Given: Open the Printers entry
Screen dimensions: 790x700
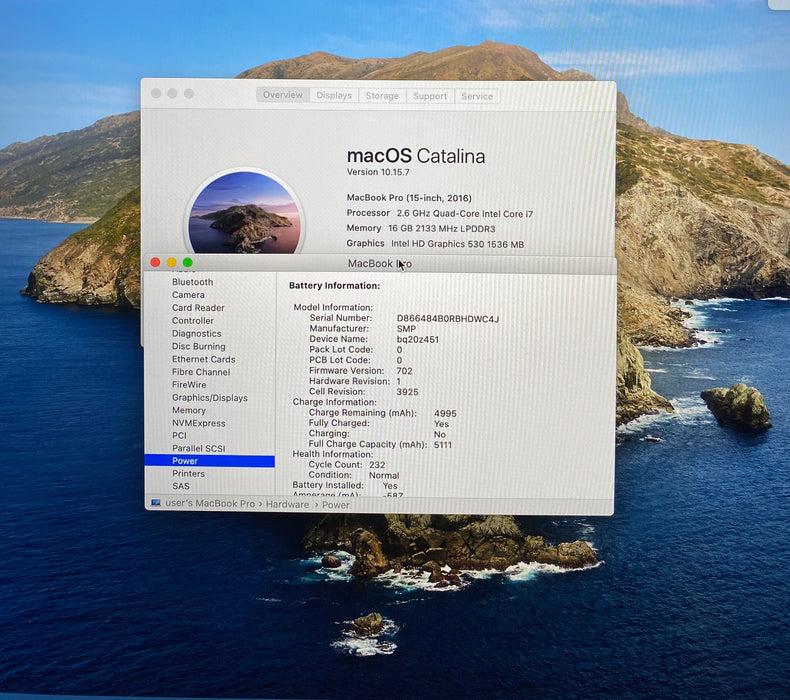Looking at the screenshot, I should (x=188, y=474).
